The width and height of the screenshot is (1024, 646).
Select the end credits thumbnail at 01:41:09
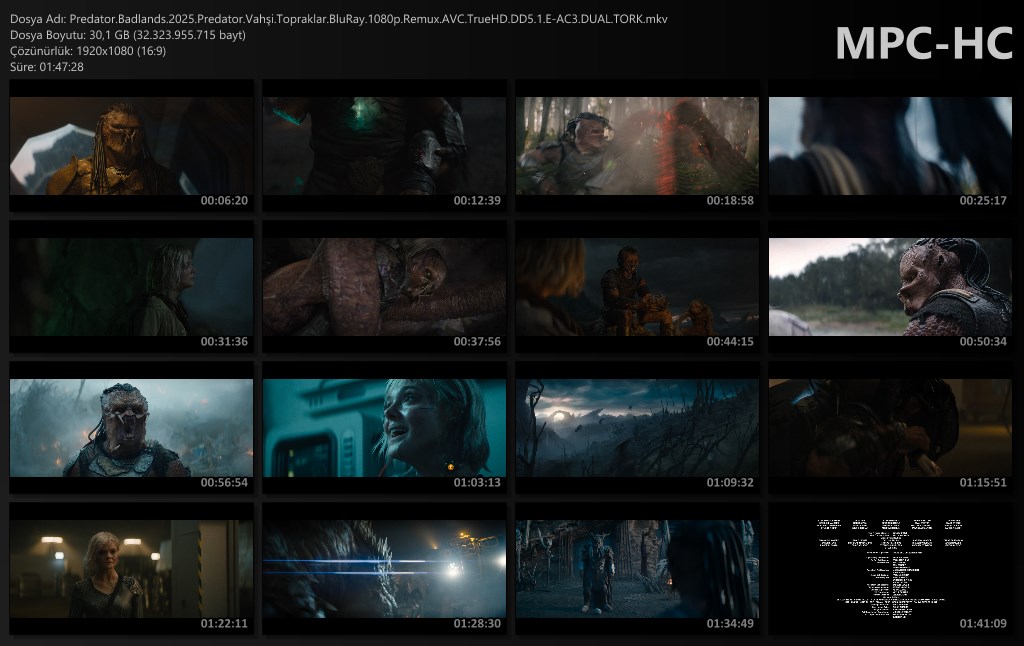(x=890, y=569)
